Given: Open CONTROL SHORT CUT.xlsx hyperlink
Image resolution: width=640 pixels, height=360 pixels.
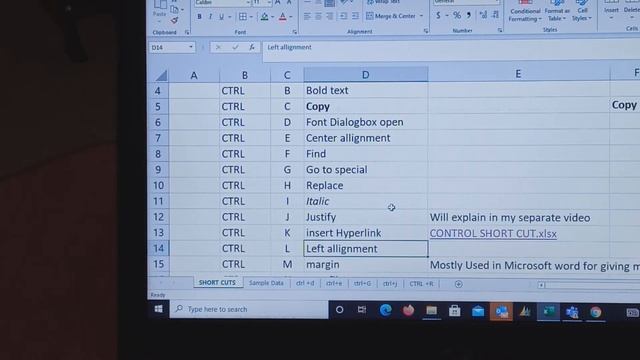Looking at the screenshot, I should [493, 233].
